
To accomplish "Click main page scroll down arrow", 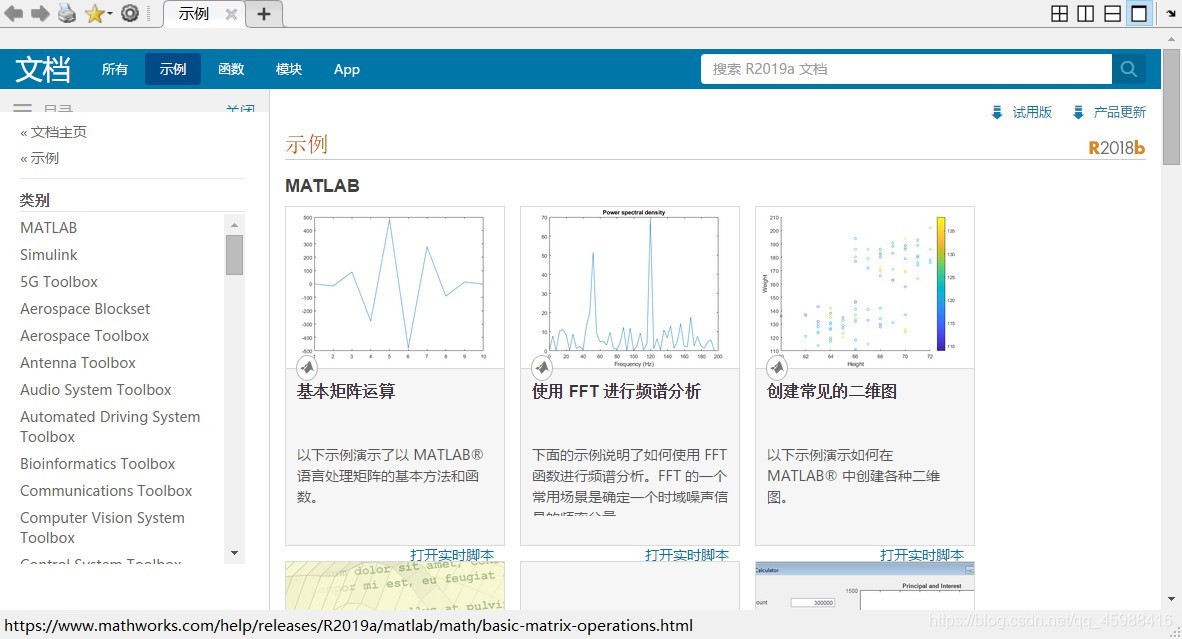I will (1171, 600).
